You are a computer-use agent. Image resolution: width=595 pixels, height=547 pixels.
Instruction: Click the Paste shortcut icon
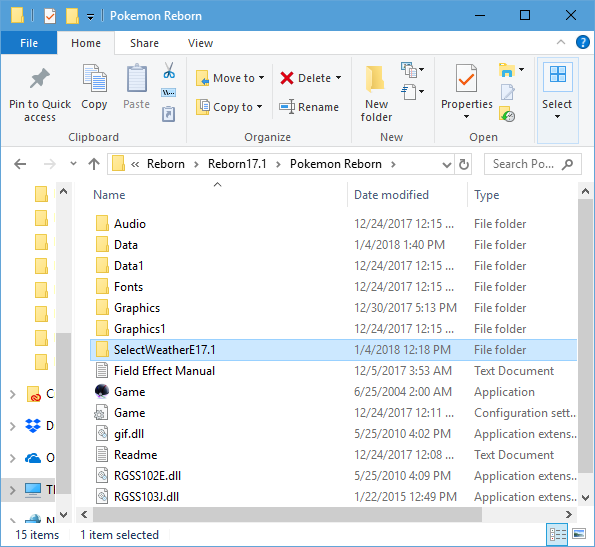168,114
